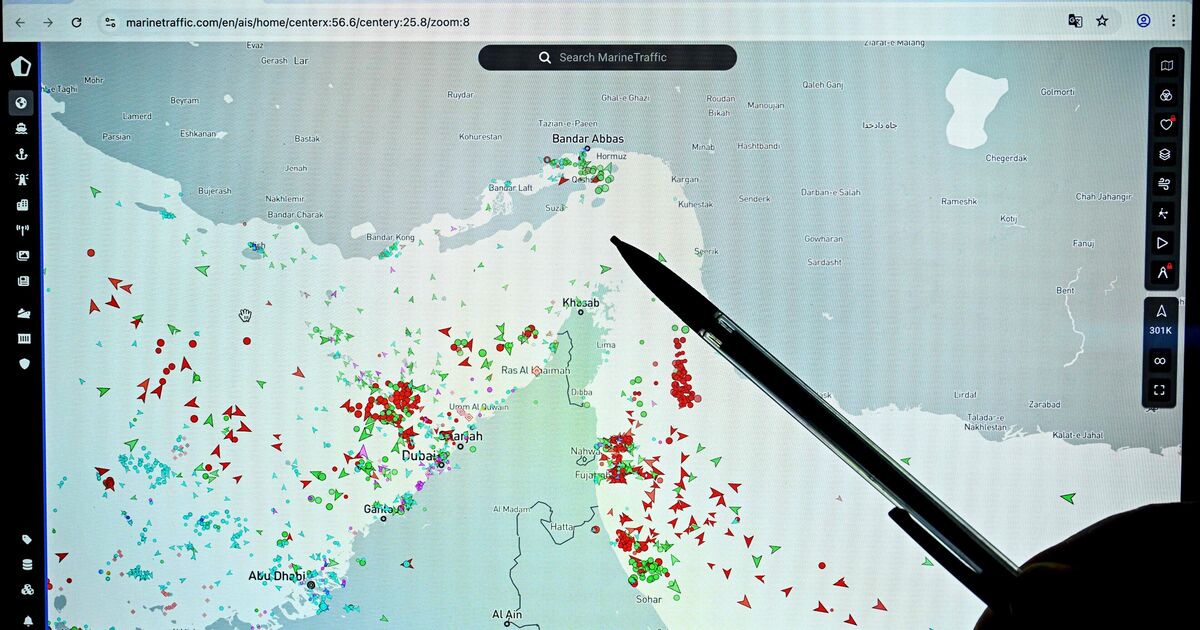The image size is (1200, 630).
Task: Click the Bandar Abbas city label
Action: coord(588,139)
